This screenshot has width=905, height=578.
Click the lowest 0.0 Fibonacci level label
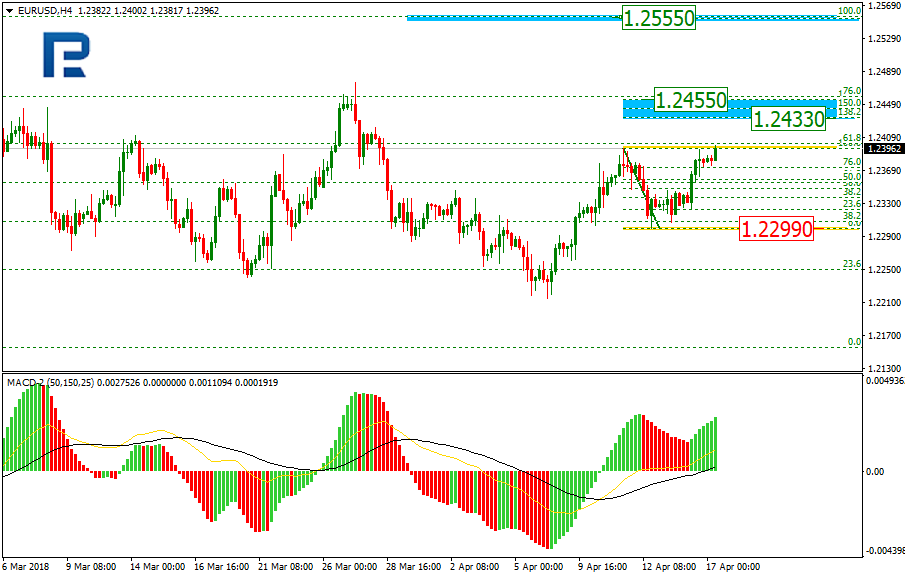point(854,341)
